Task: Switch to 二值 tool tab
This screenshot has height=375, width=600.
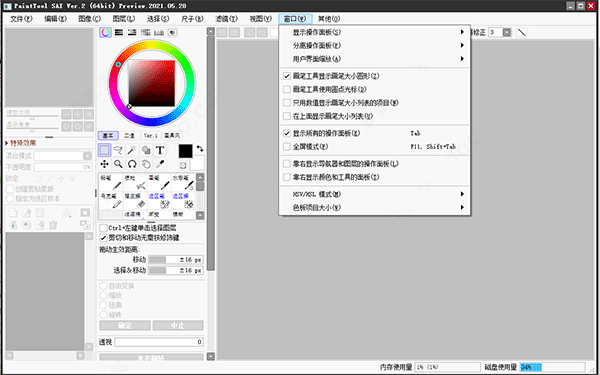Action: pyautogui.click(x=130, y=136)
